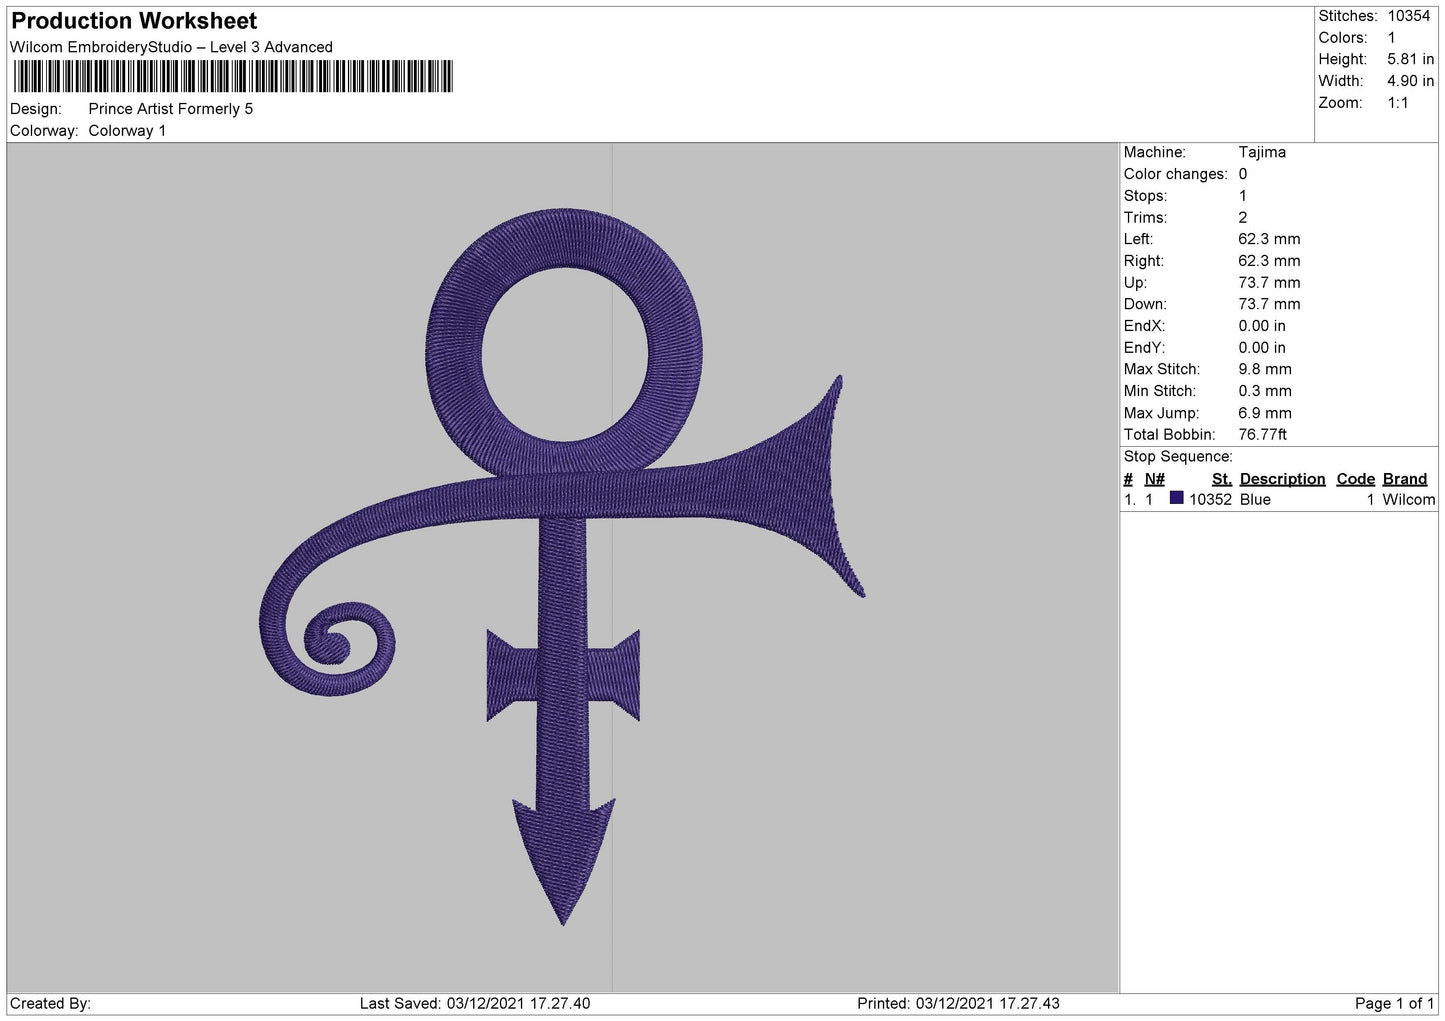
Task: Click the 'Created By:' footer label
Action: pyautogui.click(x=50, y=1003)
